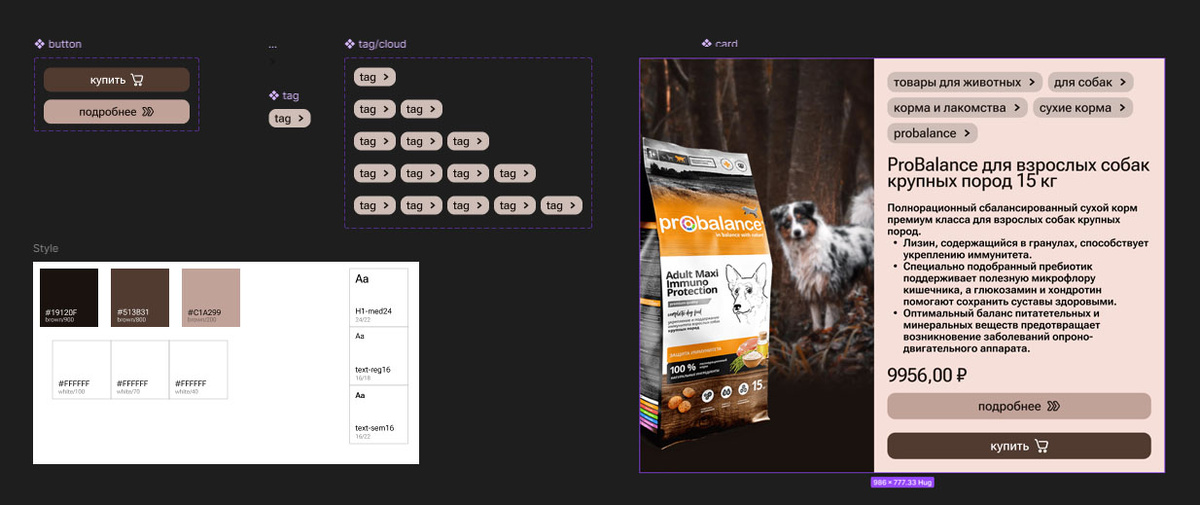Pick the #19120F brown/900 swatch

coord(69,298)
